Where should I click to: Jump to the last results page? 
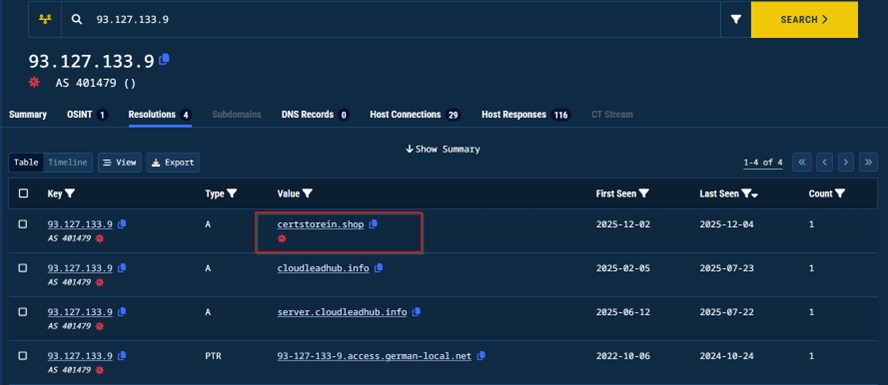pos(868,162)
